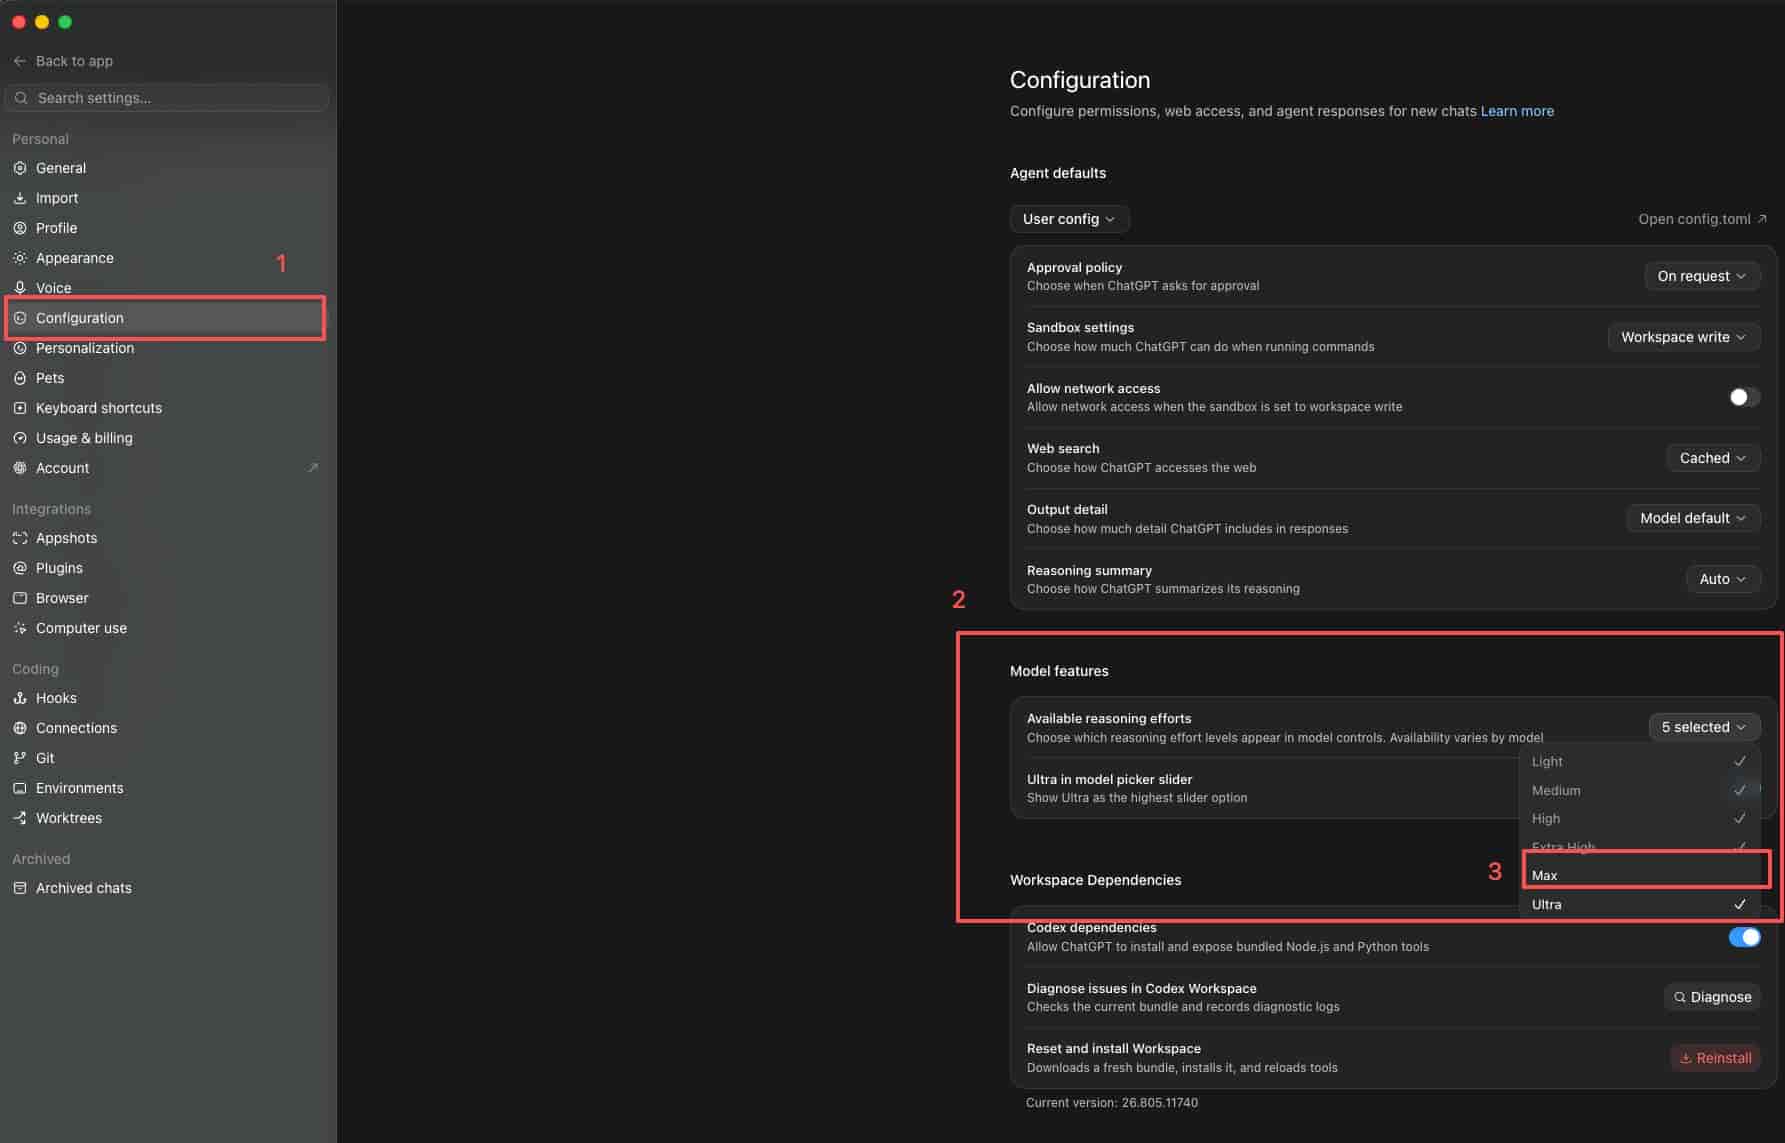Click the Voice microphone icon
1785x1143 pixels.
pos(20,288)
